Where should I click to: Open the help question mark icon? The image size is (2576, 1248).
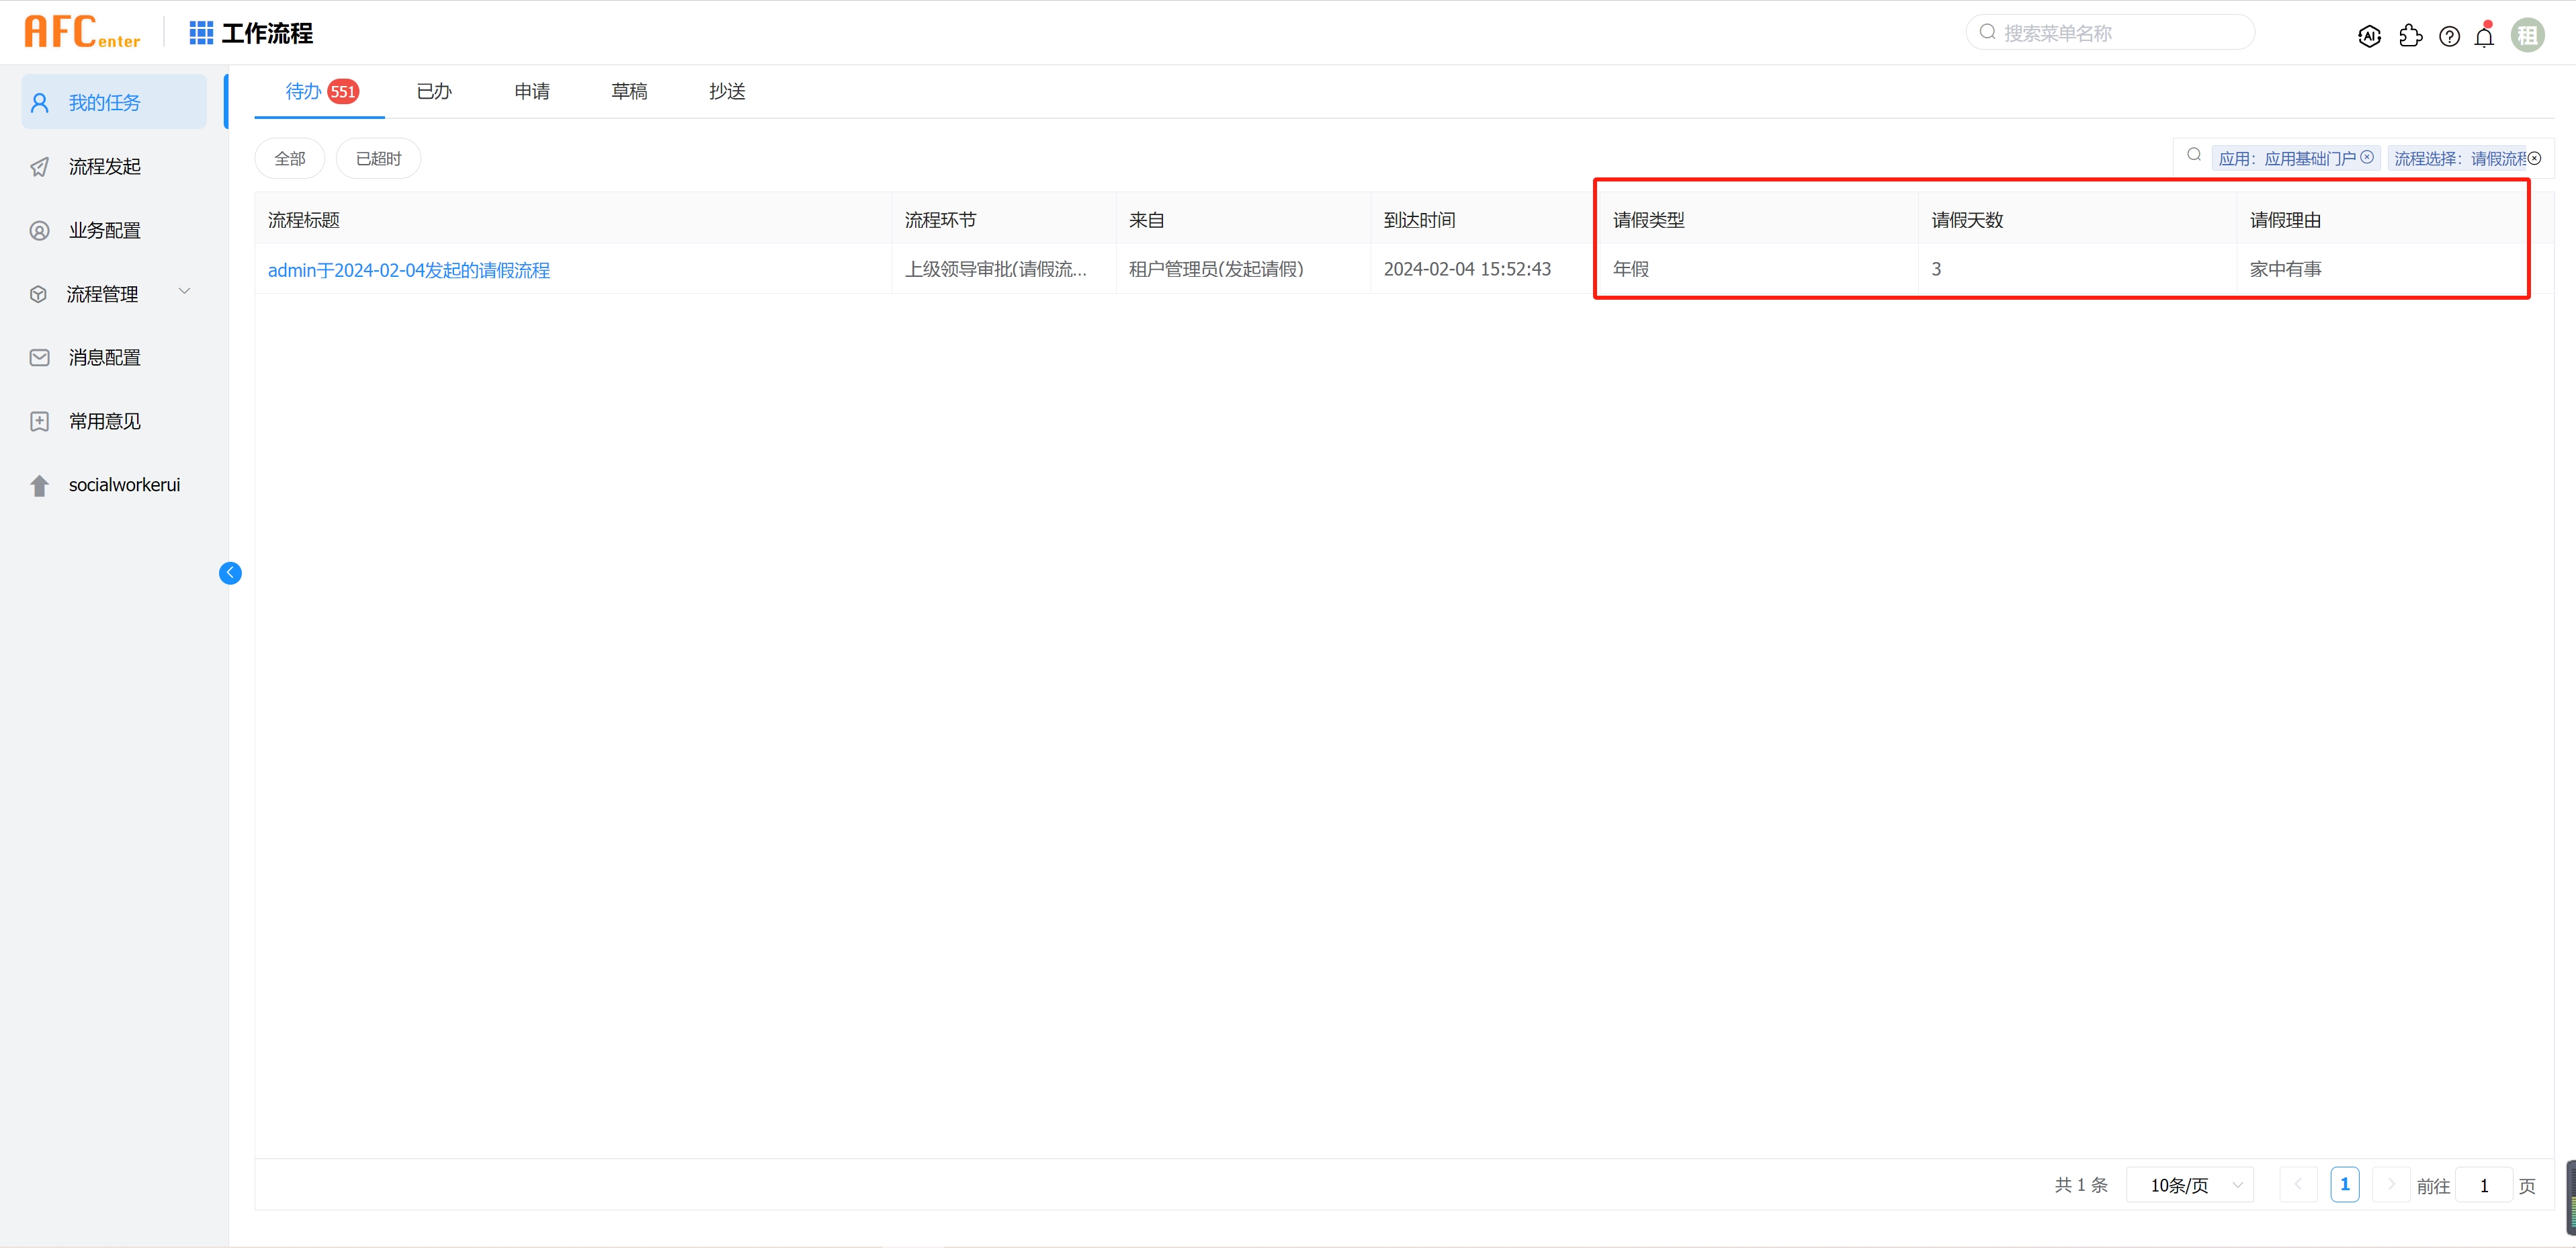click(x=2449, y=36)
